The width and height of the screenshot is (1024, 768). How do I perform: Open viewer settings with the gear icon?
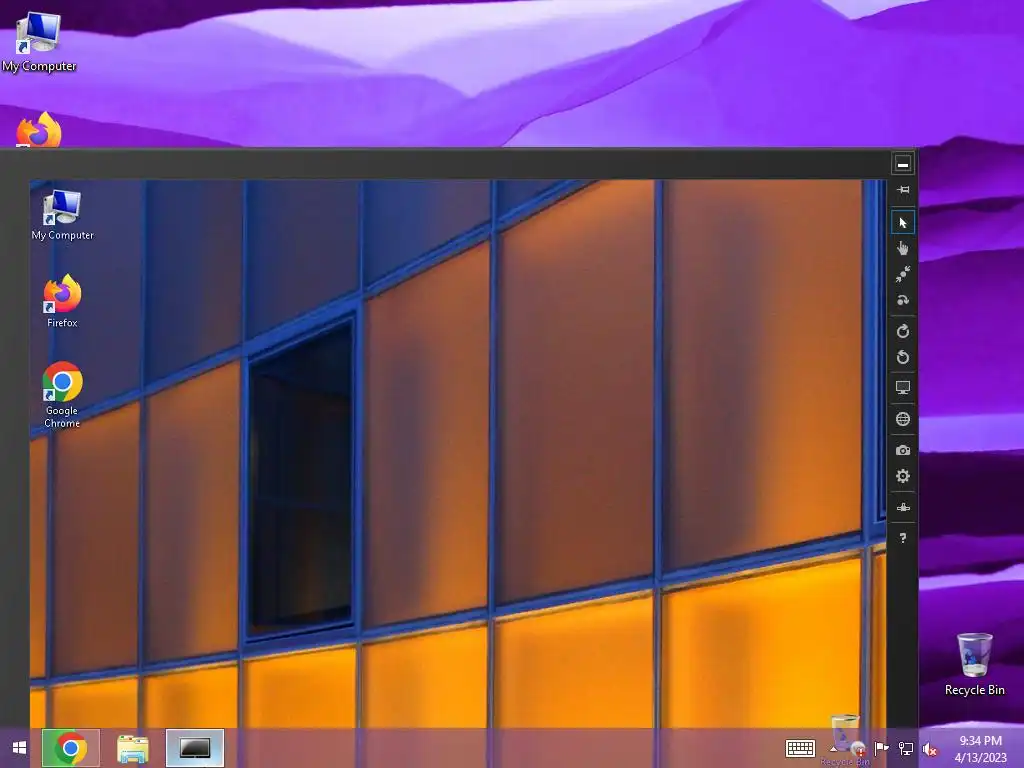(x=903, y=476)
